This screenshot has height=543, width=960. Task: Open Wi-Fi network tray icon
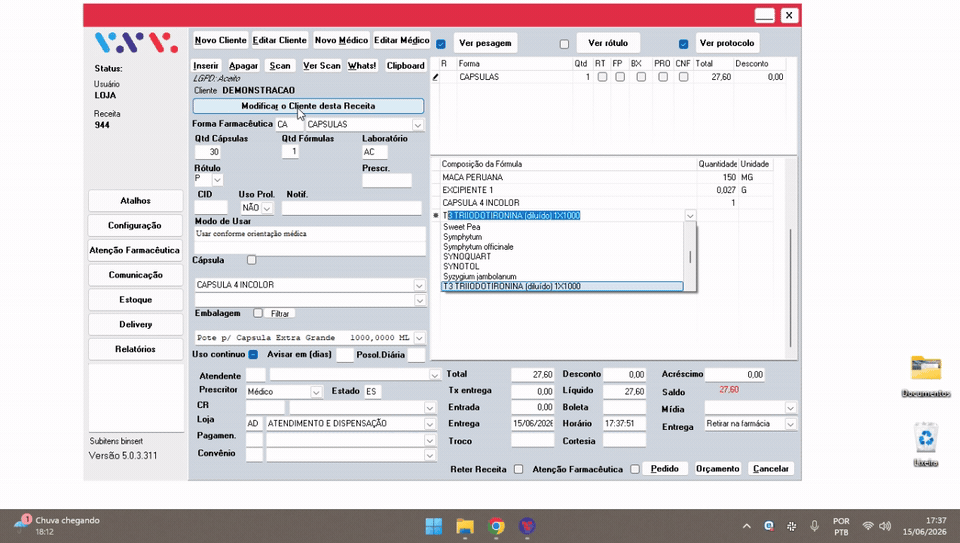tap(868, 526)
